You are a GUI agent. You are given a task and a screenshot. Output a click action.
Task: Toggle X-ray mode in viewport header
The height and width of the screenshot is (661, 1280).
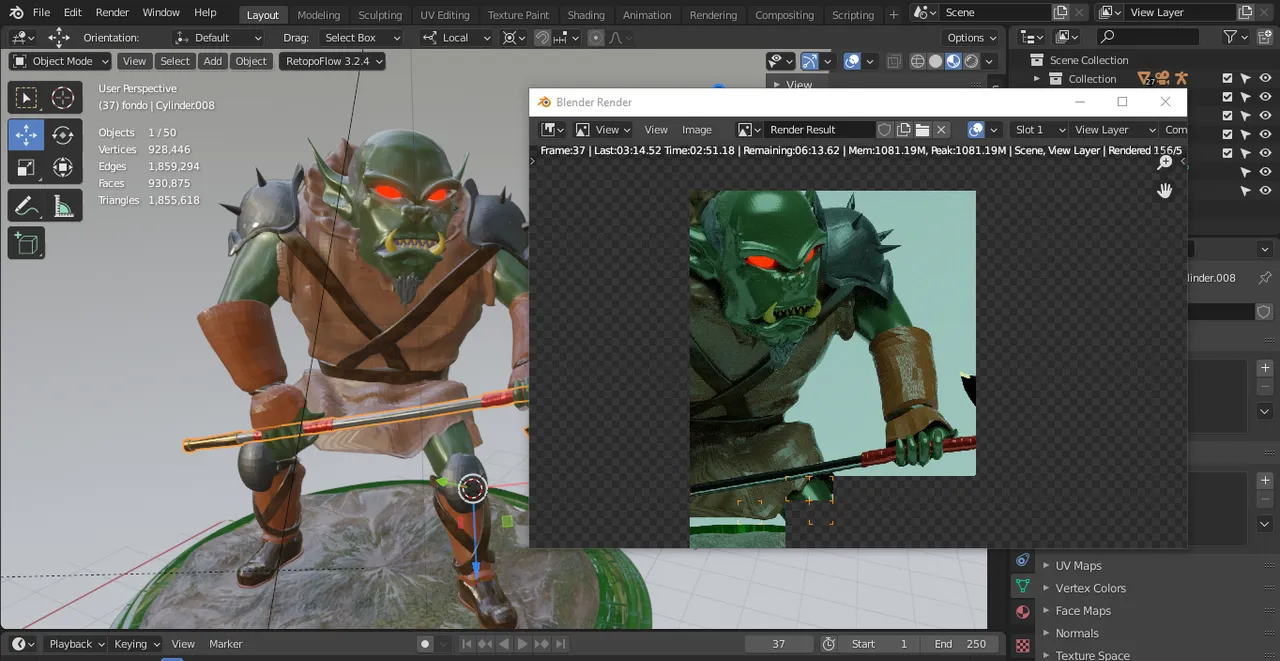click(894, 61)
